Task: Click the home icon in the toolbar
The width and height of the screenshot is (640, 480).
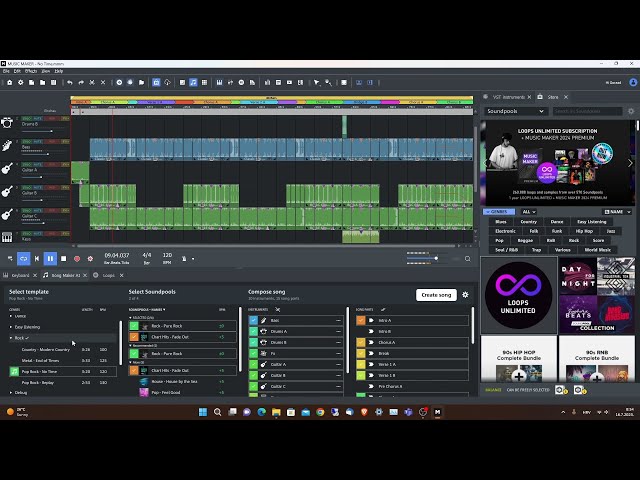Action: click(x=9, y=82)
